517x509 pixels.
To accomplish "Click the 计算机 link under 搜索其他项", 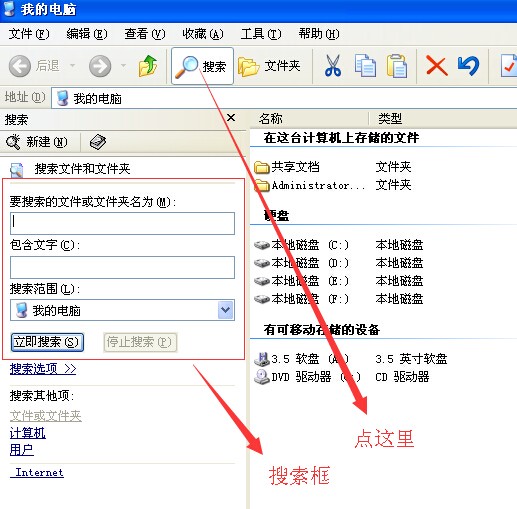I will click(x=28, y=433).
